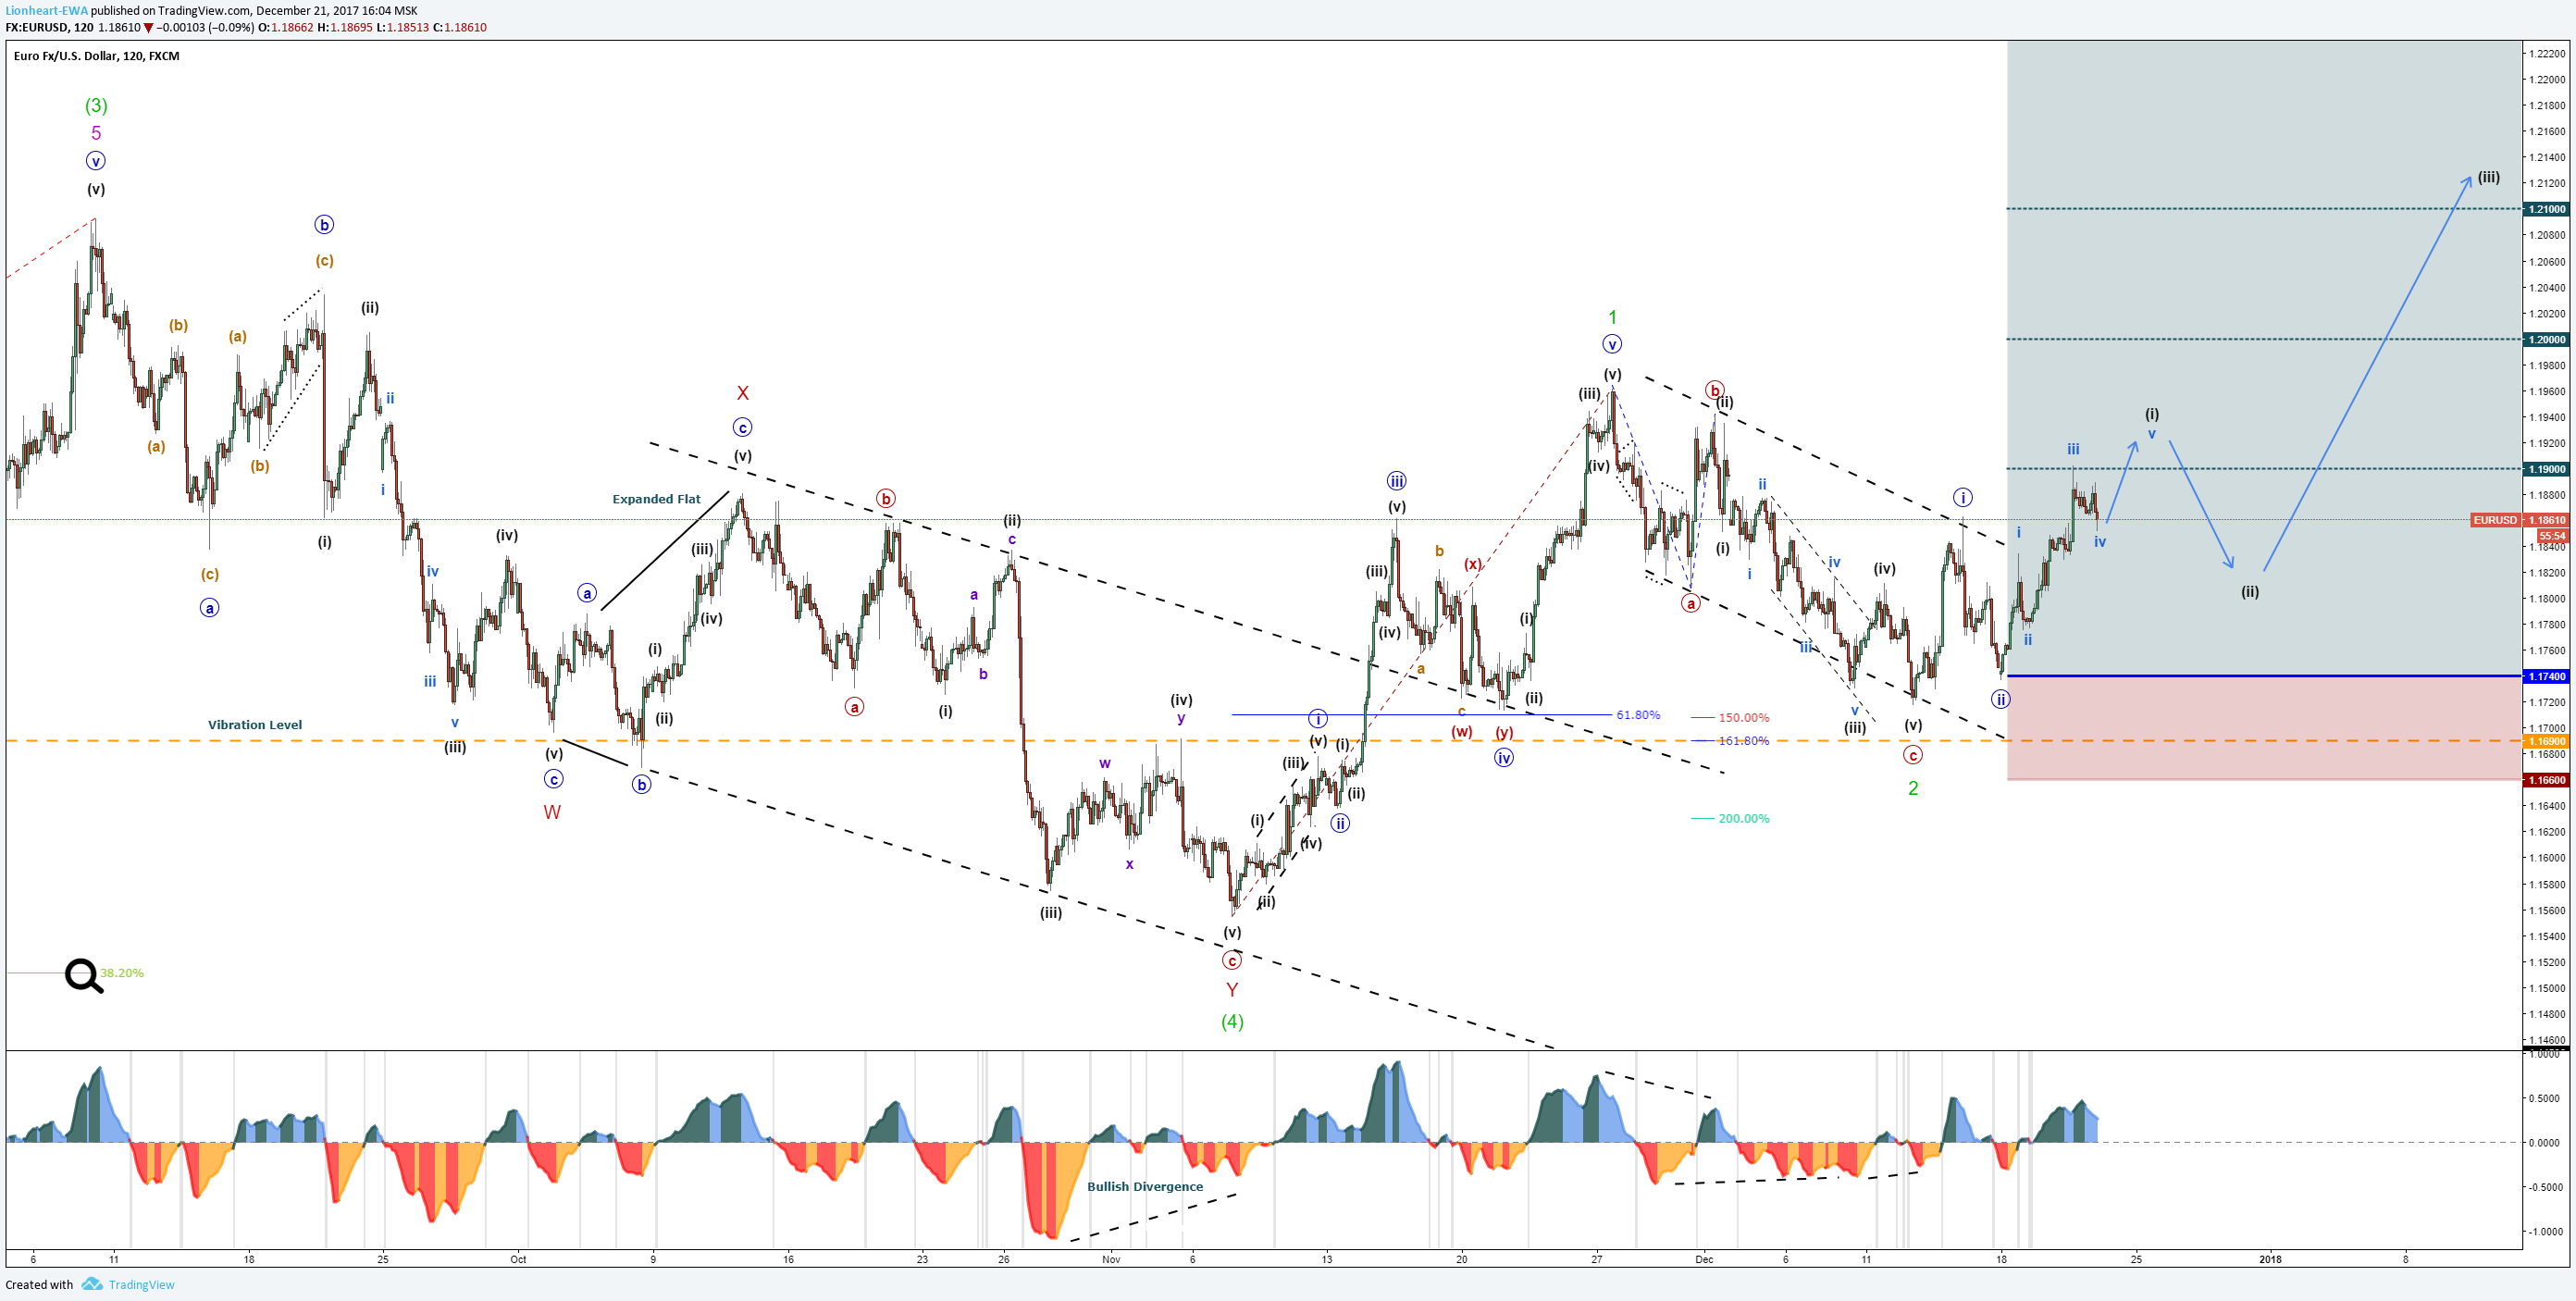Screen dimensions: 2576x1301
Task: Select the 'Expanded Flat' annotation text
Action: coord(656,499)
